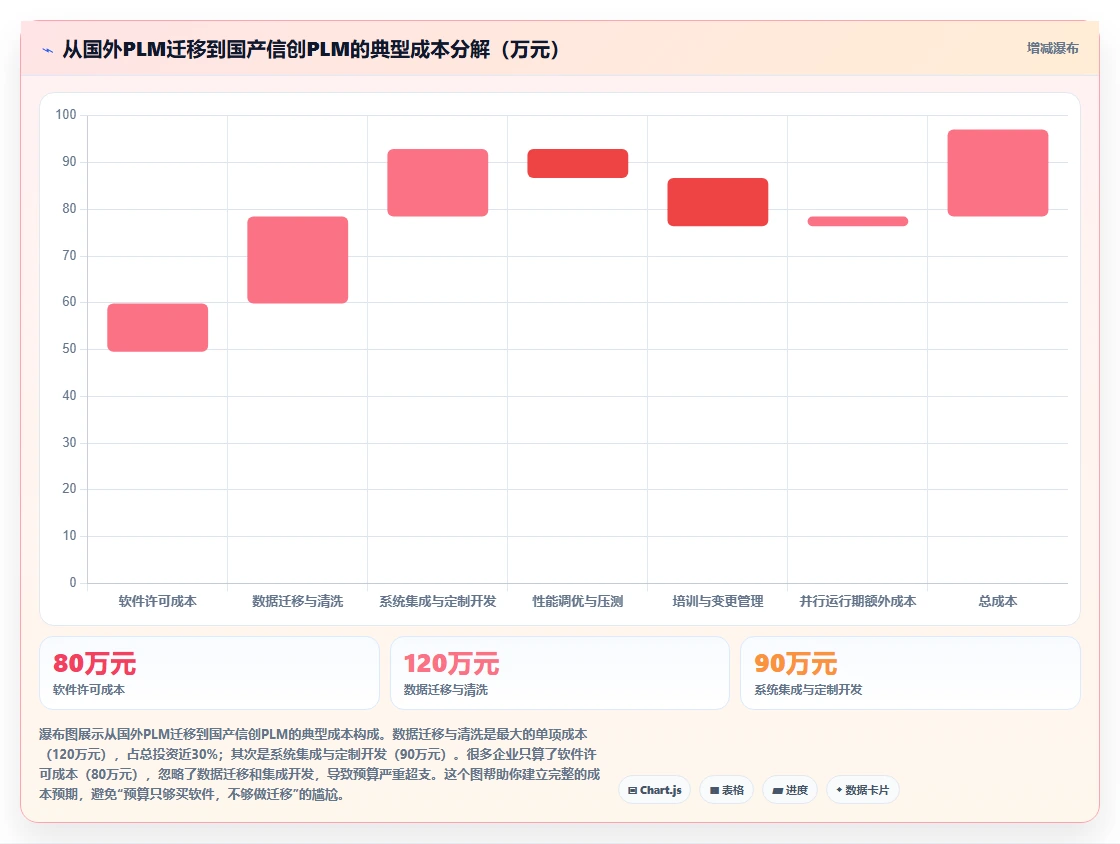Select the 数据卡片 tag button
1120x844 pixels.
coord(862,790)
